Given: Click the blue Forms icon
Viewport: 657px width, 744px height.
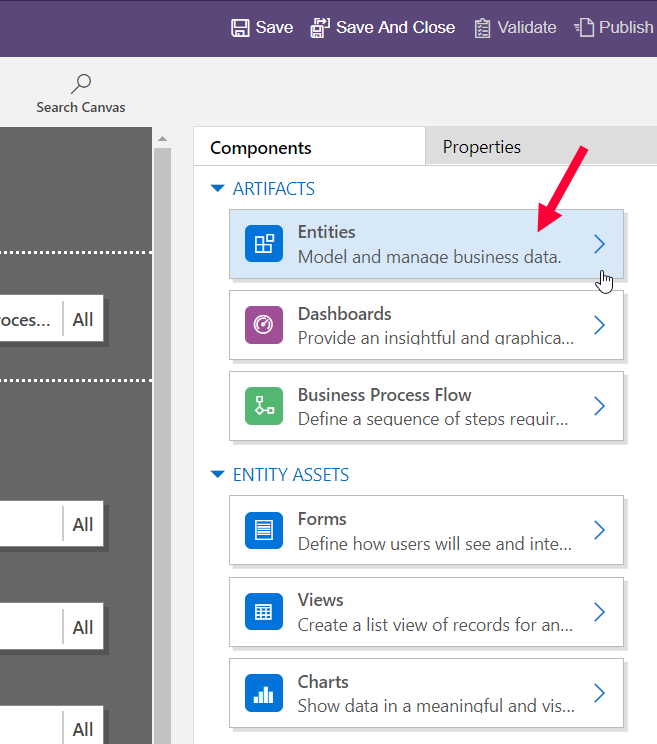Looking at the screenshot, I should click(264, 530).
